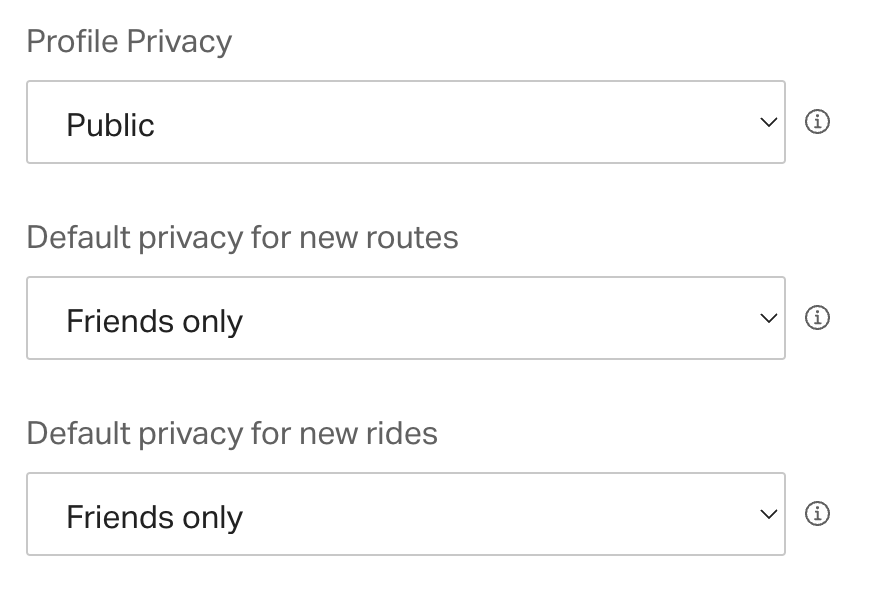Click the 'Profile Privacy' label text

(x=129, y=42)
